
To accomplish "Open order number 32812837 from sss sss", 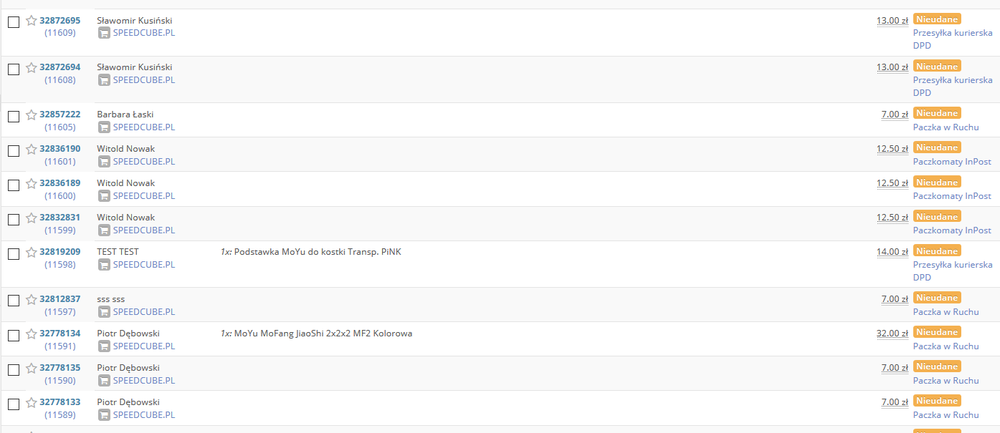I will tap(60, 299).
